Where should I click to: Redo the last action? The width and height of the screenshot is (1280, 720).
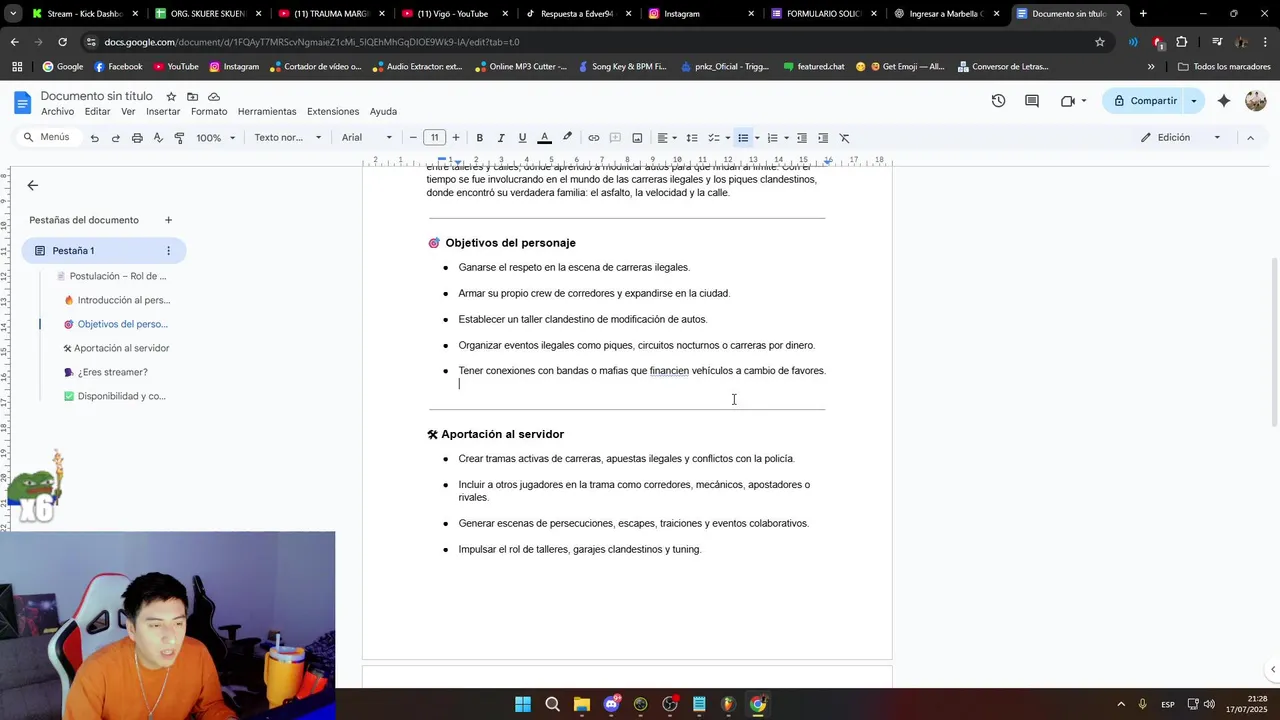[x=115, y=138]
